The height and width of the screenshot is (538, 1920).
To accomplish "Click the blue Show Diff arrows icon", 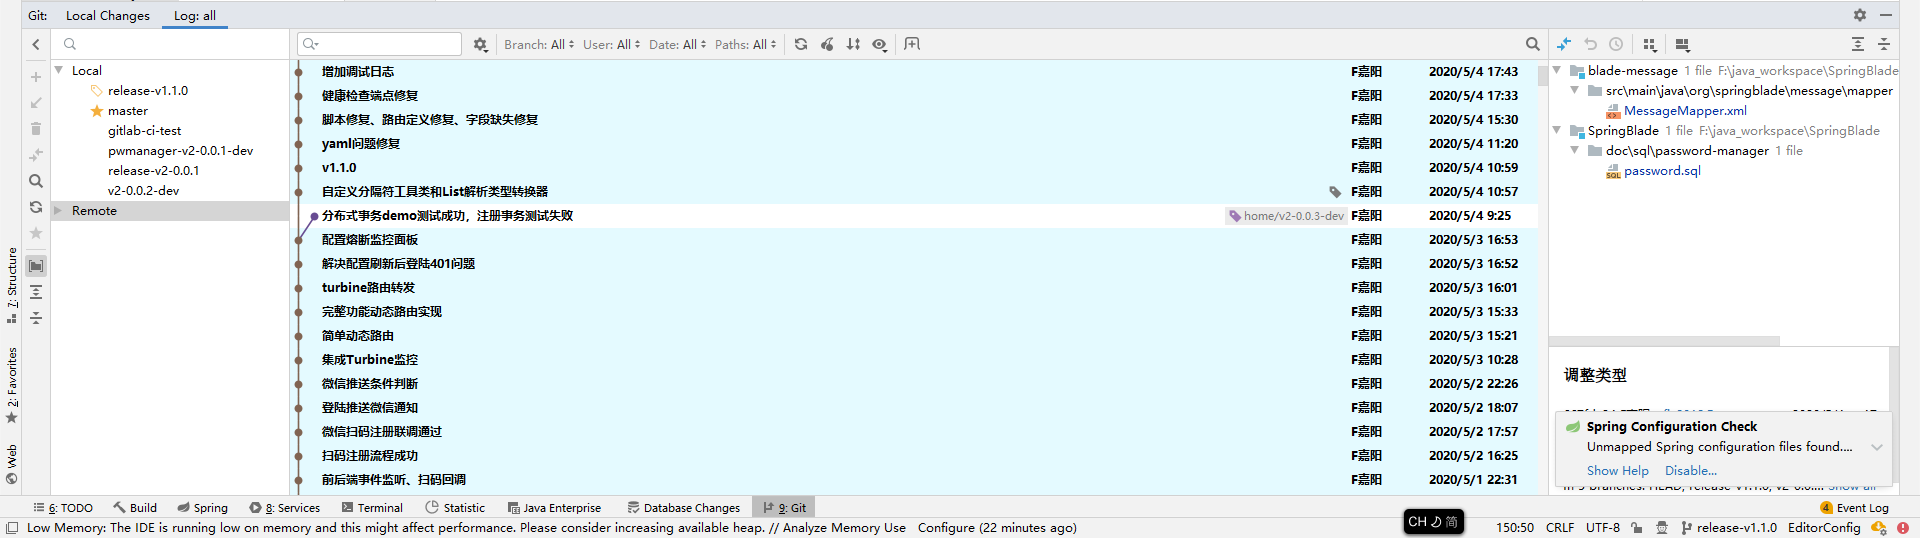I will click(x=1564, y=44).
